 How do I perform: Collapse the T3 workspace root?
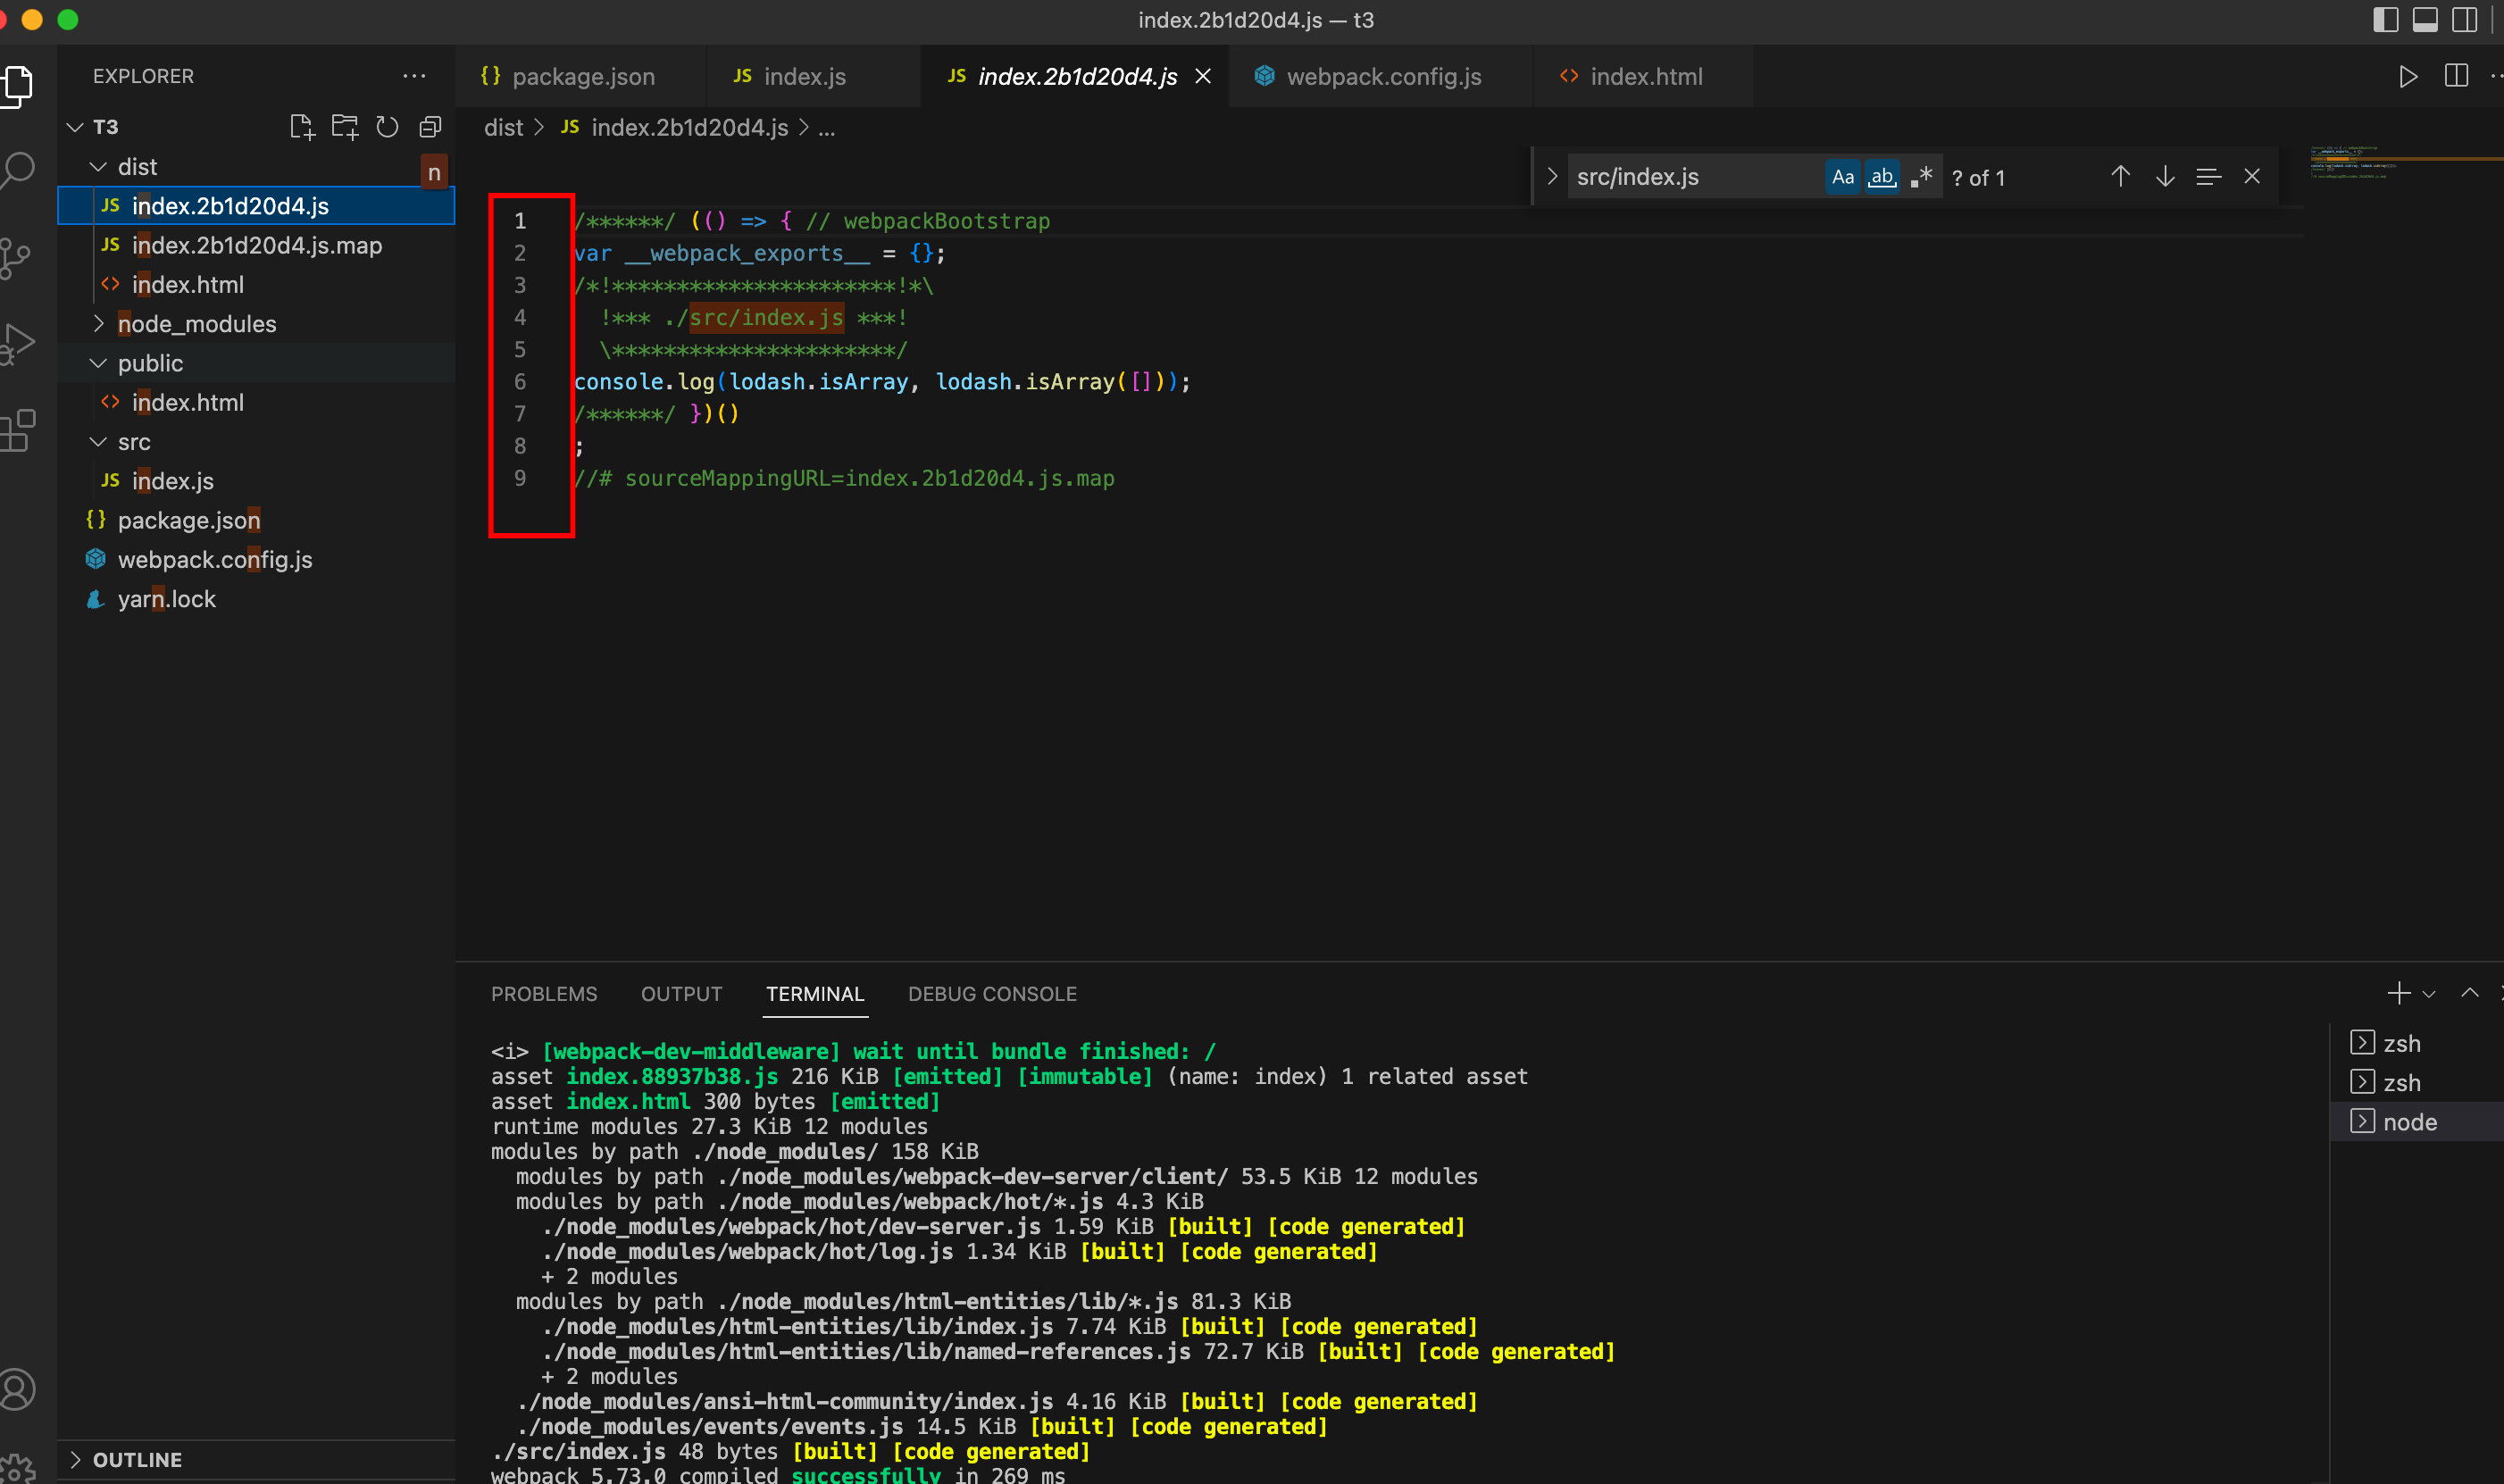coord(75,127)
